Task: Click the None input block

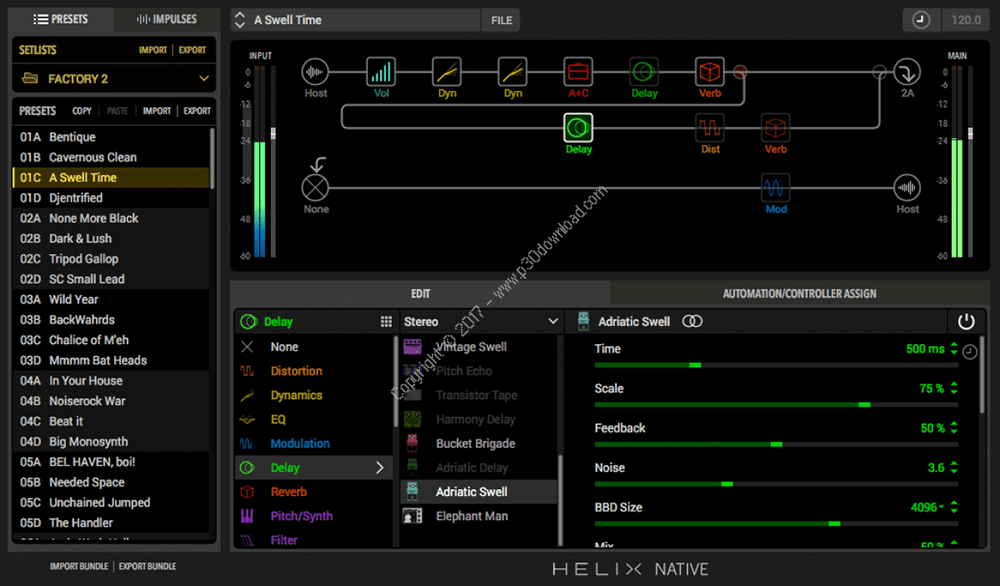Action: (315, 188)
